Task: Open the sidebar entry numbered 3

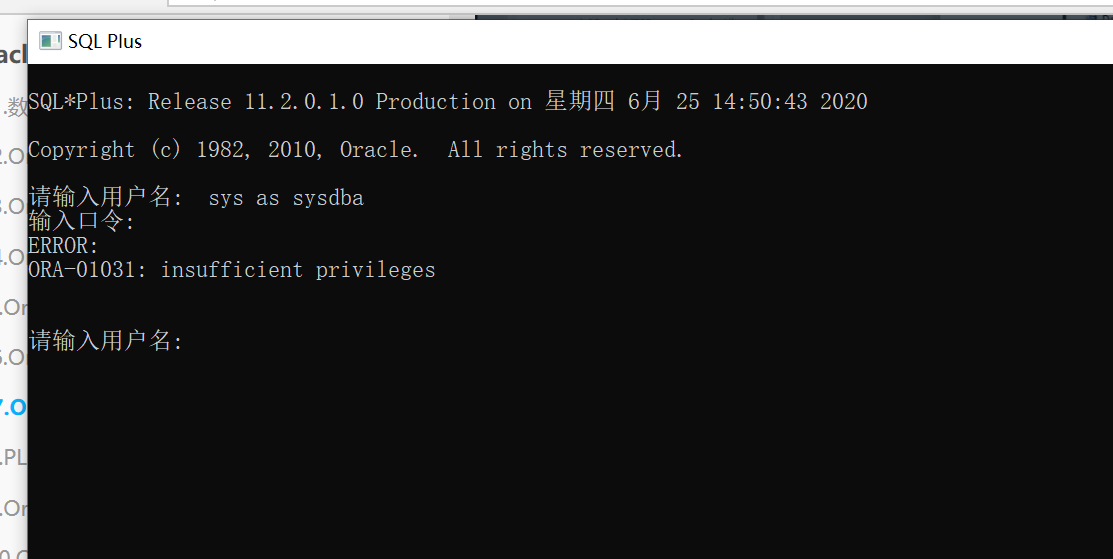Action: point(13,206)
